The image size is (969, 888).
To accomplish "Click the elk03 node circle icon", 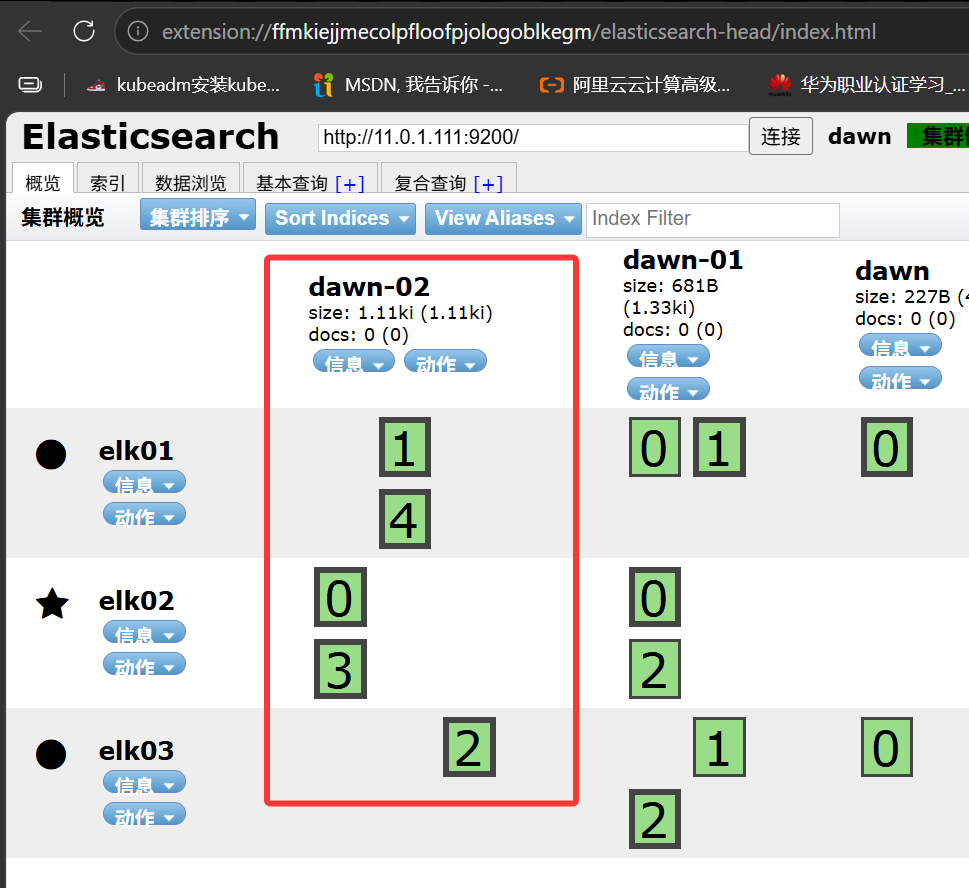I will tap(51, 755).
